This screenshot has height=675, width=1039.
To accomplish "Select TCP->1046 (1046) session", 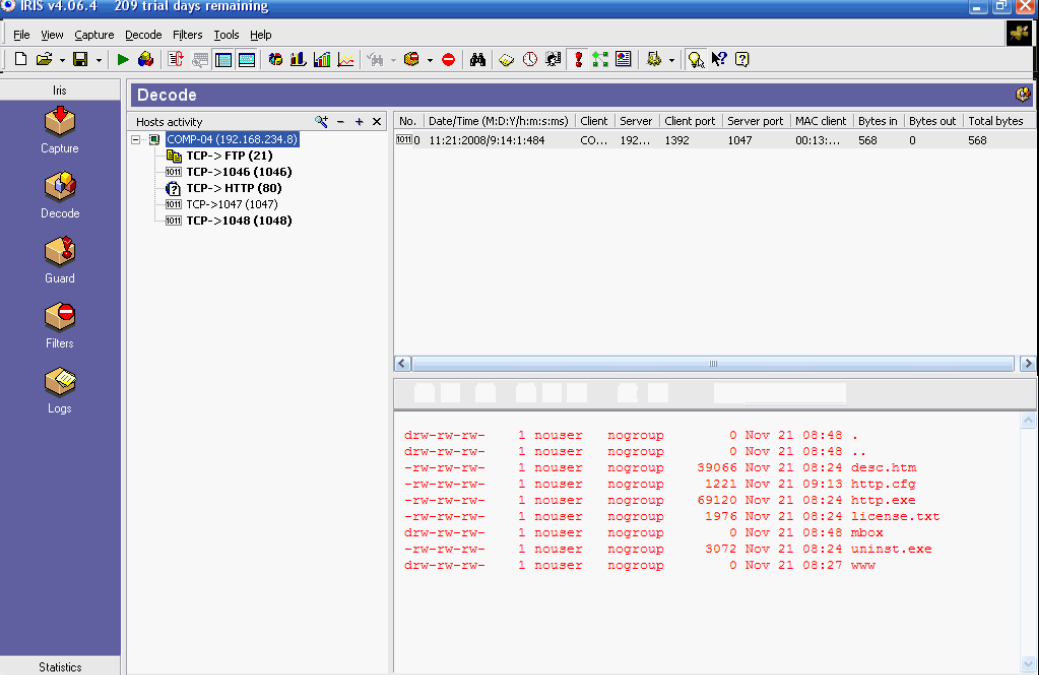I will click(x=239, y=172).
